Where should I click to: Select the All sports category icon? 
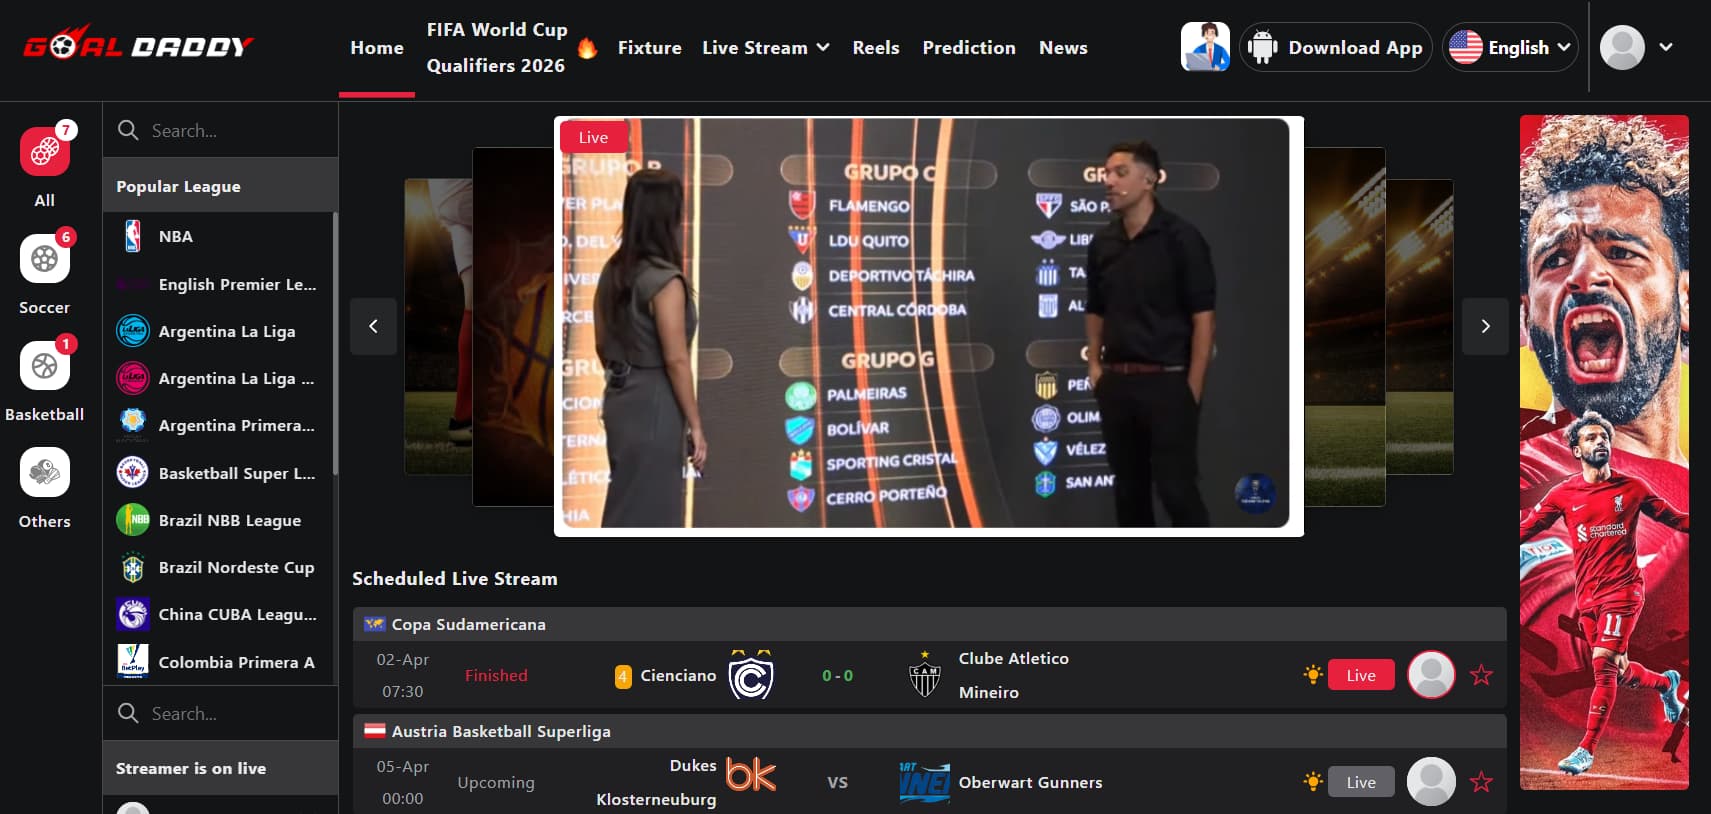coord(44,152)
